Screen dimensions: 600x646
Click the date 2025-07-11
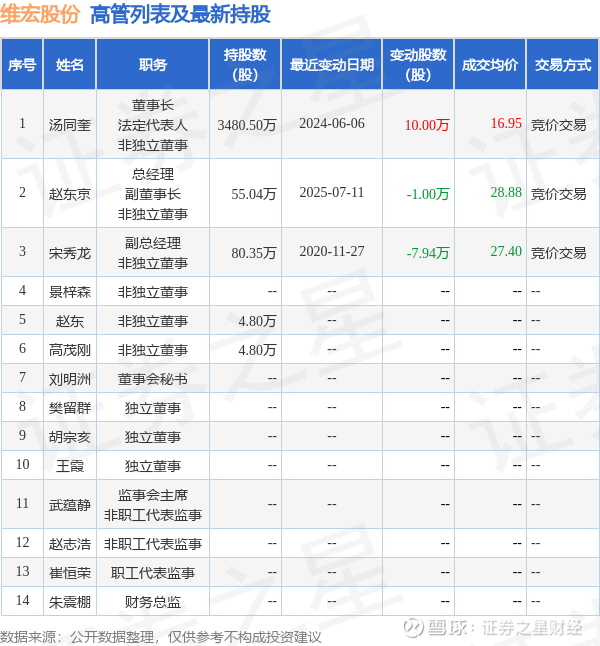point(332,192)
